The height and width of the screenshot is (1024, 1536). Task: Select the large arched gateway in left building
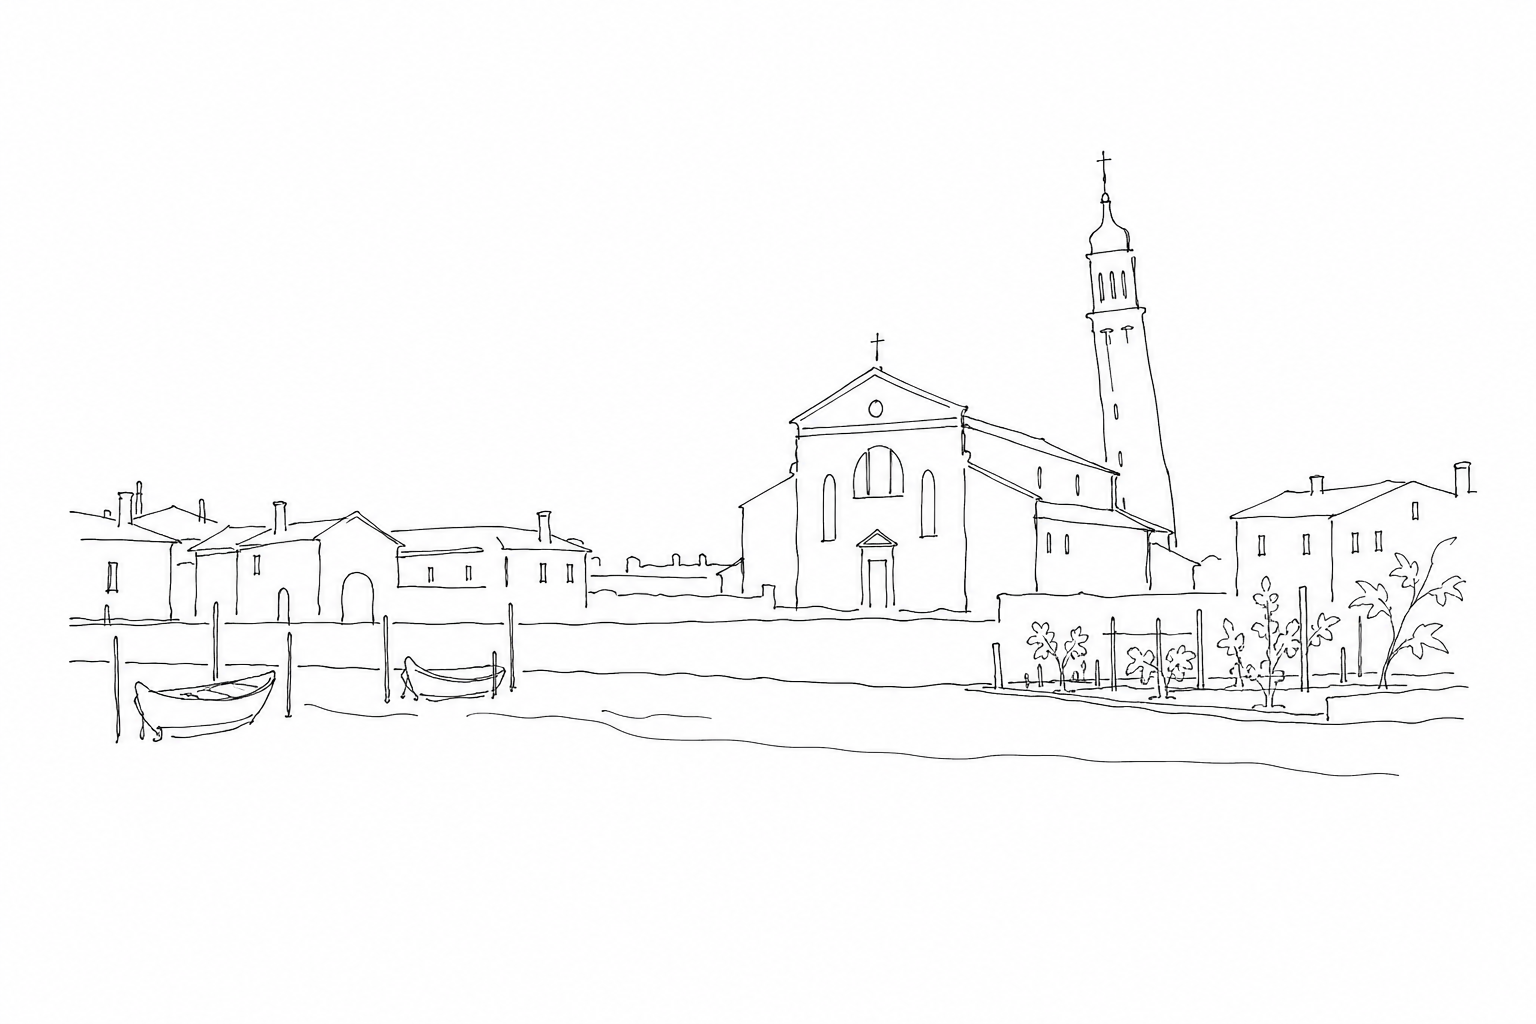(357, 598)
